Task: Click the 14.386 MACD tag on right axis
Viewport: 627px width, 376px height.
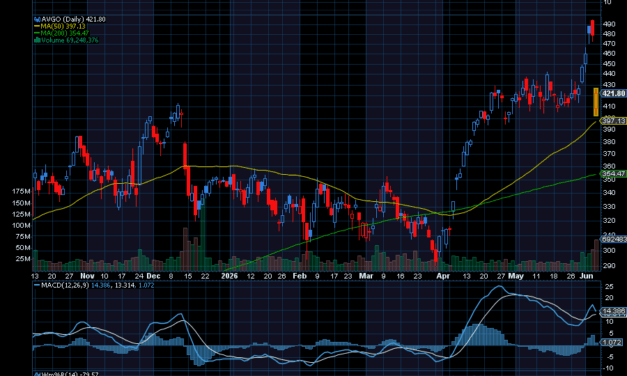Action: pos(613,311)
